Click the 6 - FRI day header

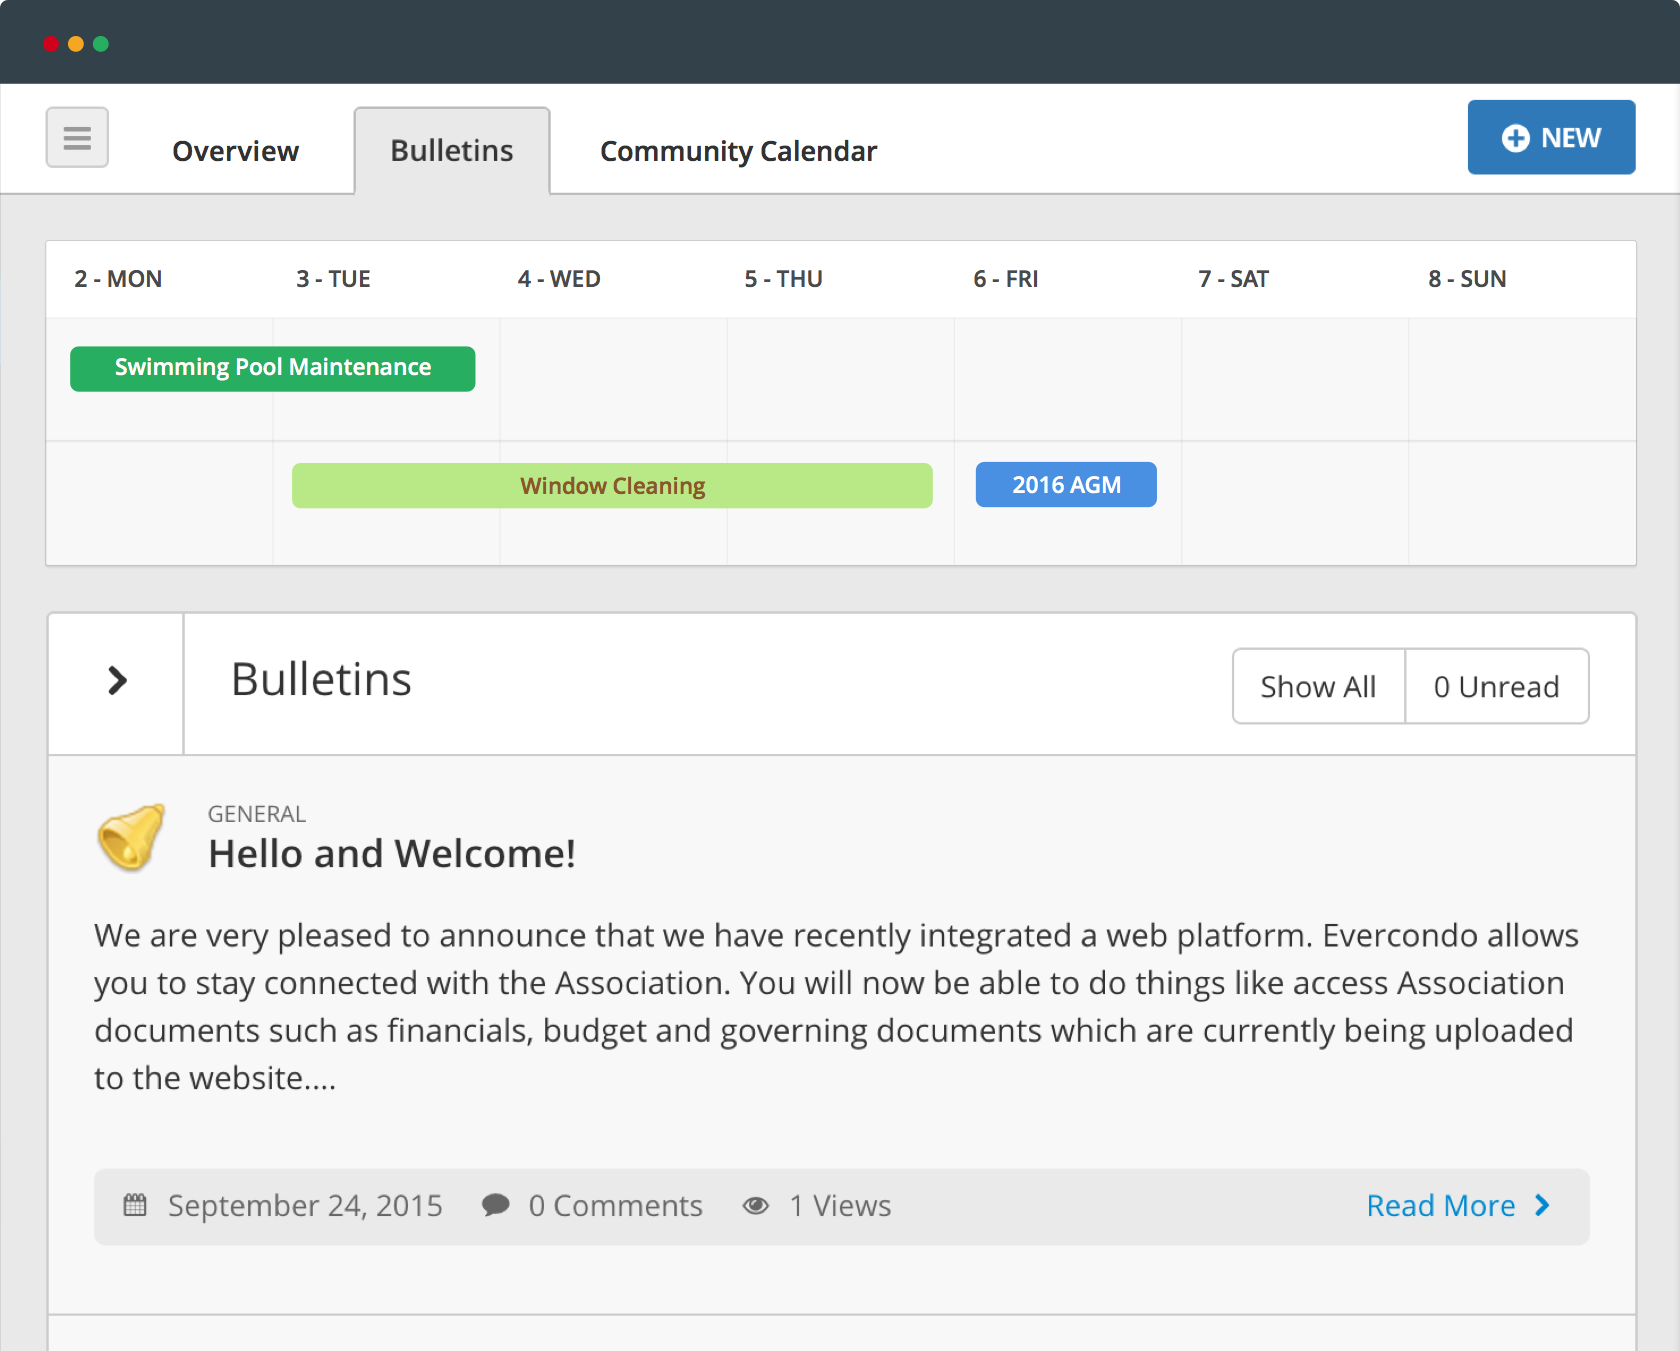pyautogui.click(x=1006, y=279)
